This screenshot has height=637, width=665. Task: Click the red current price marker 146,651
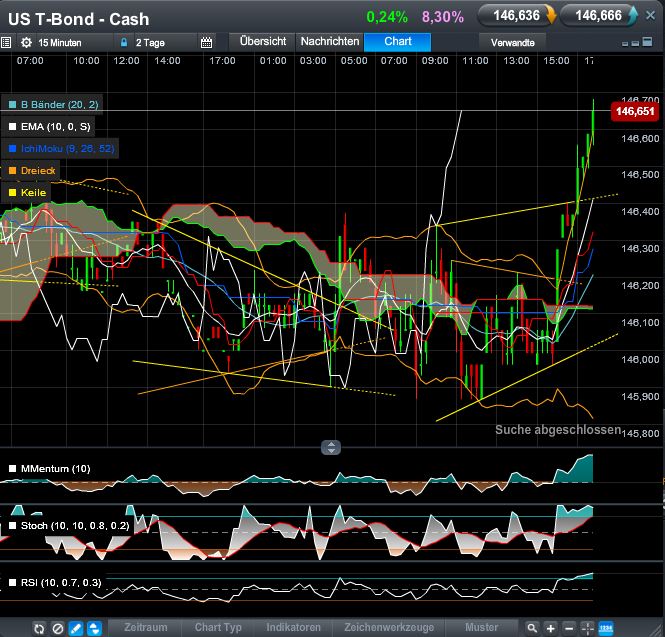[635, 112]
